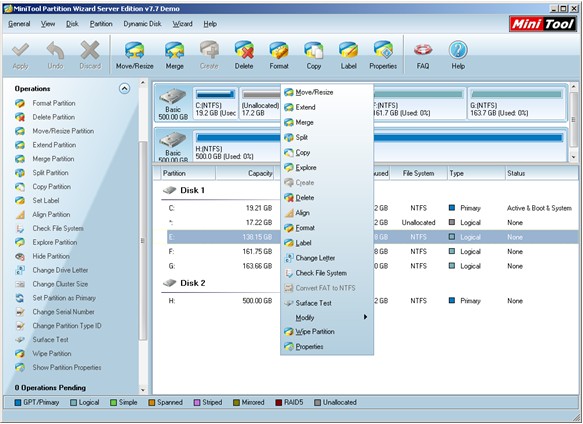This screenshot has width=583, height=424.
Task: Collapse the Operations panel chevron
Action: pyautogui.click(x=124, y=89)
